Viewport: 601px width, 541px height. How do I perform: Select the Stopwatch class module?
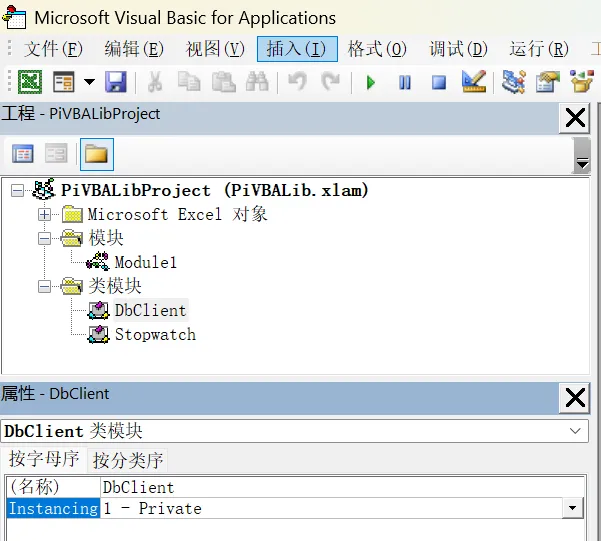point(155,334)
